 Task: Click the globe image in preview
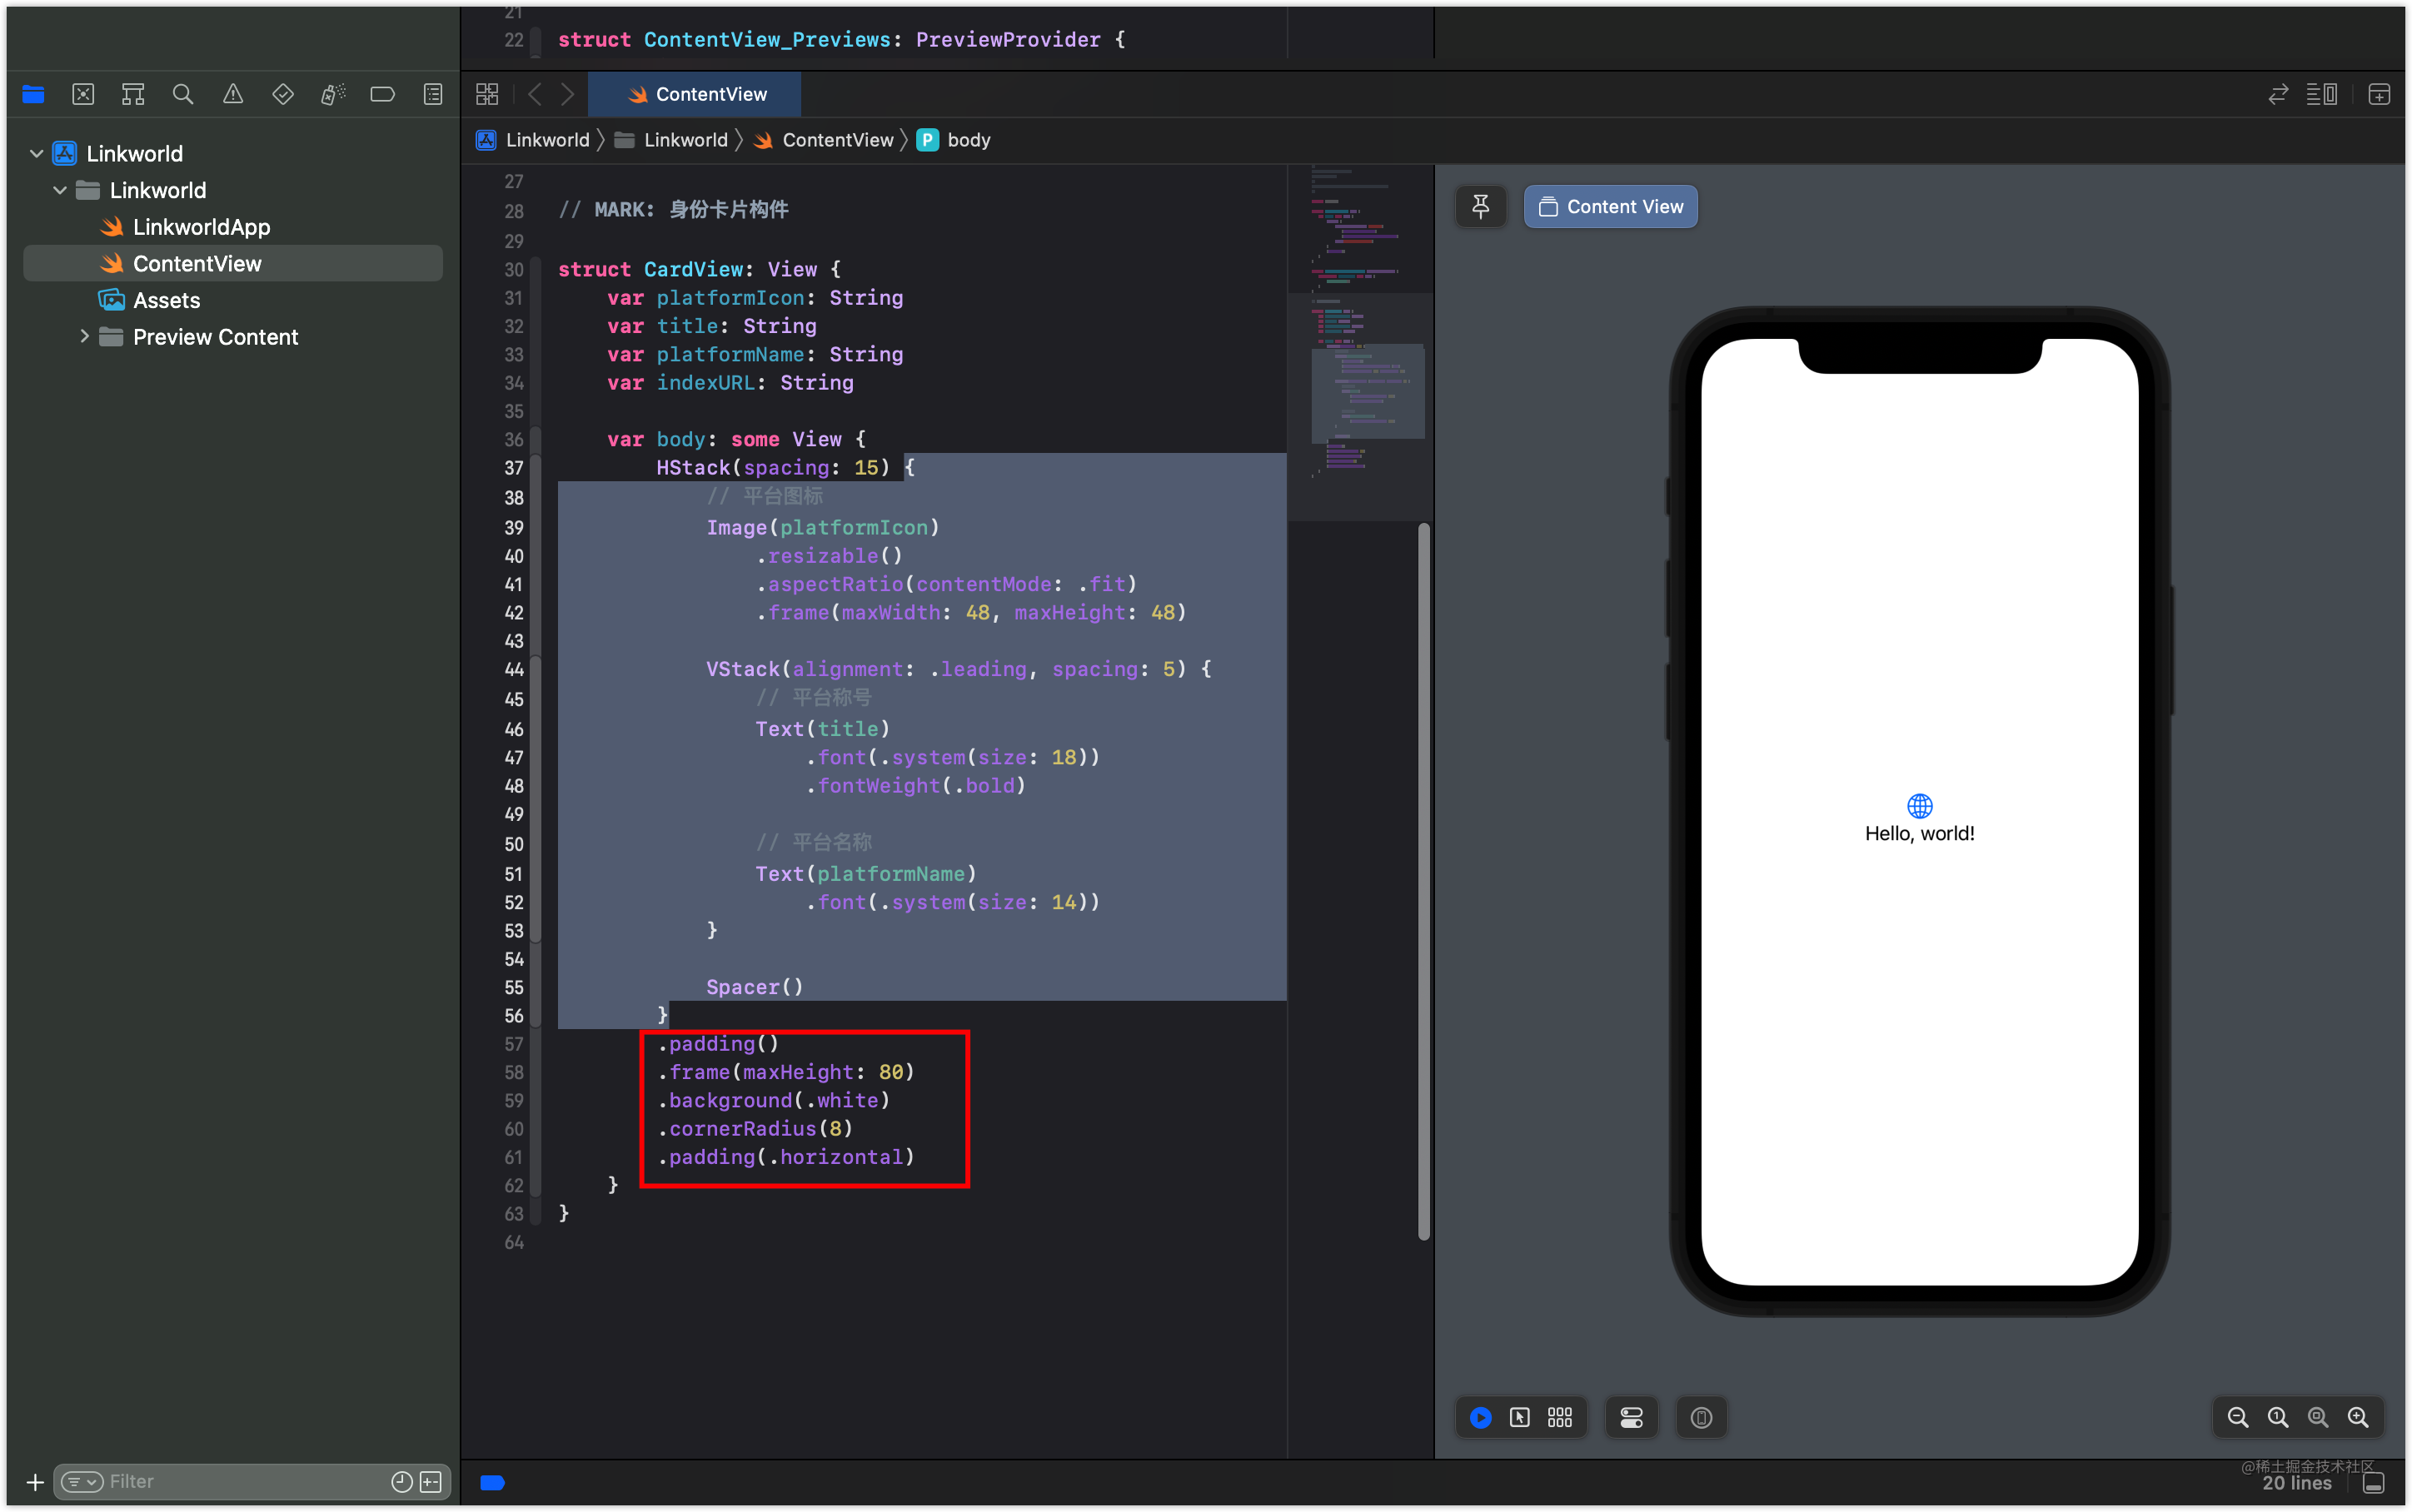(x=1919, y=805)
